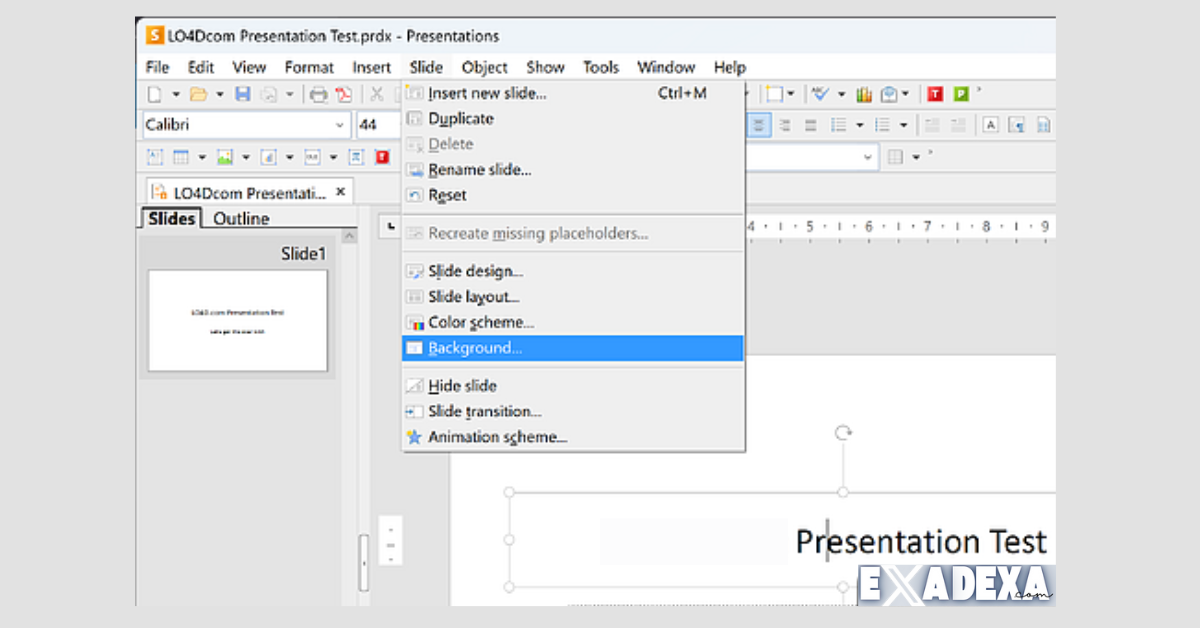Switch to the Outline tab
This screenshot has width=1200, height=628.
pos(240,218)
